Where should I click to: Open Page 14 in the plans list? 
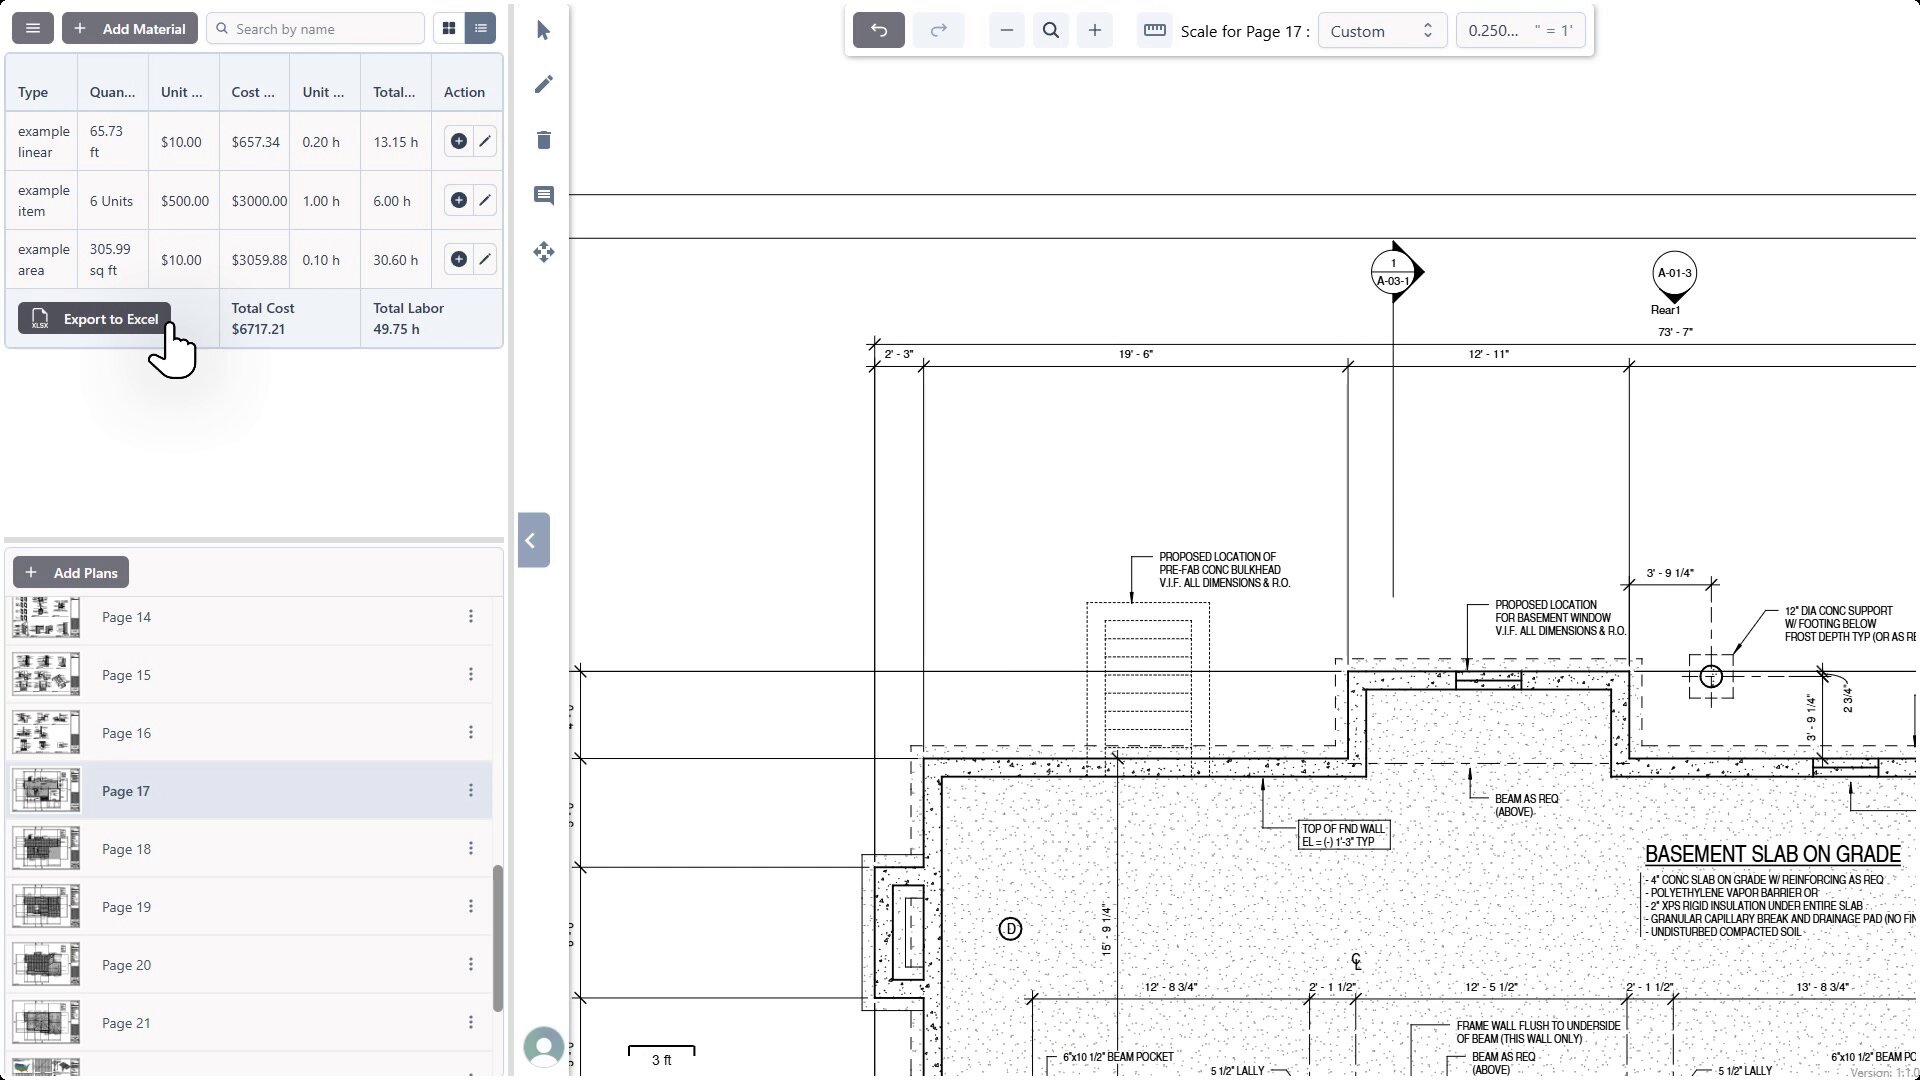coord(250,617)
